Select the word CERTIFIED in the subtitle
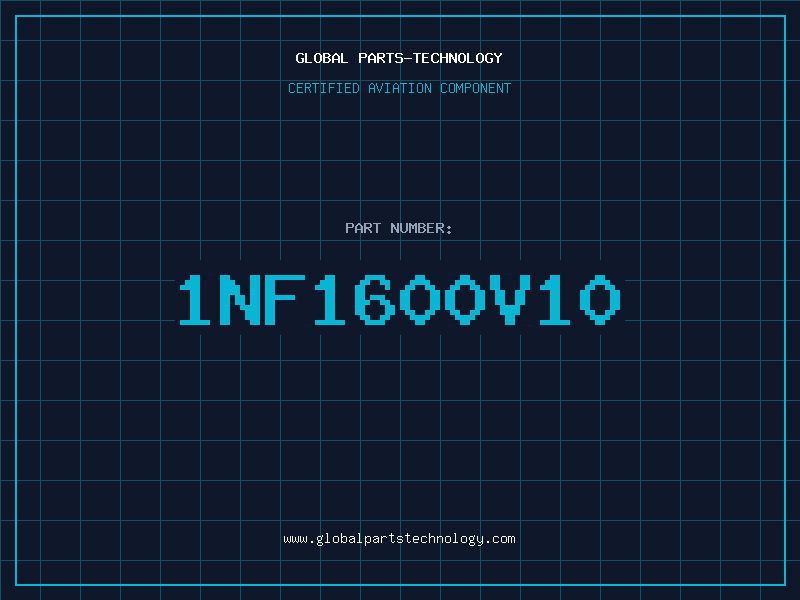 click(x=324, y=88)
